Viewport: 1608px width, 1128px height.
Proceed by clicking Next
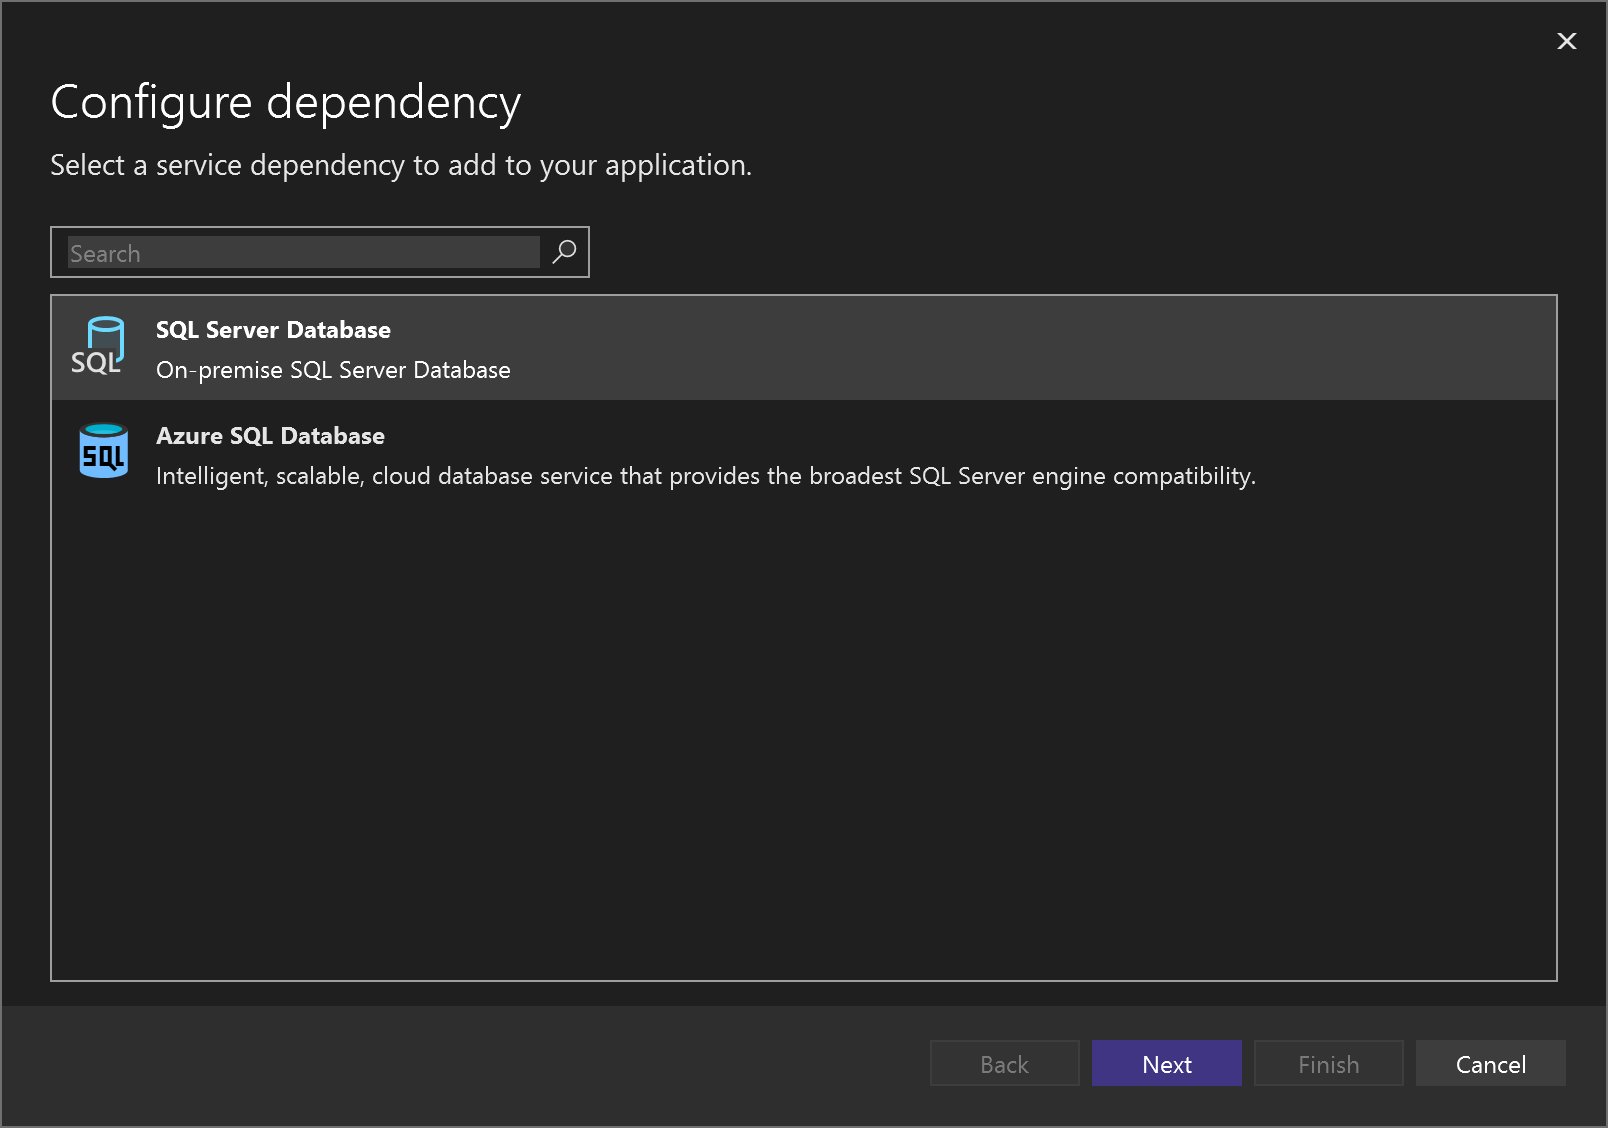click(1166, 1063)
